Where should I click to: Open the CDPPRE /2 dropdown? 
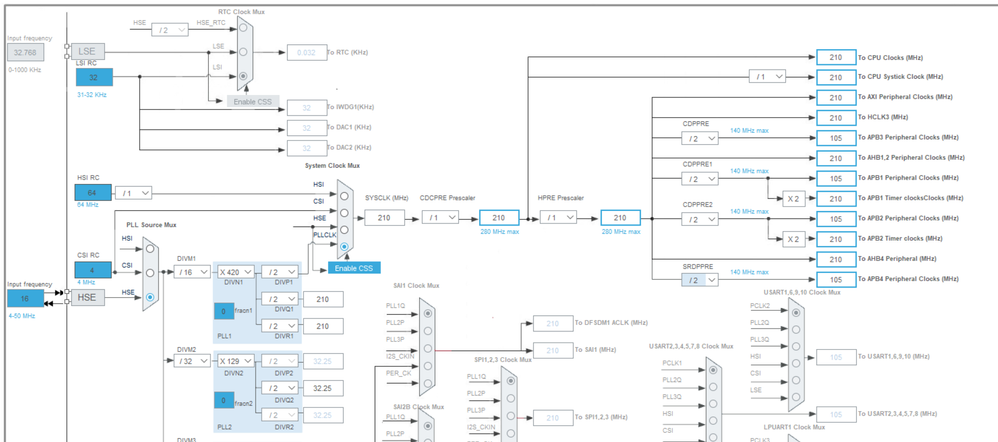pyautogui.click(x=699, y=138)
